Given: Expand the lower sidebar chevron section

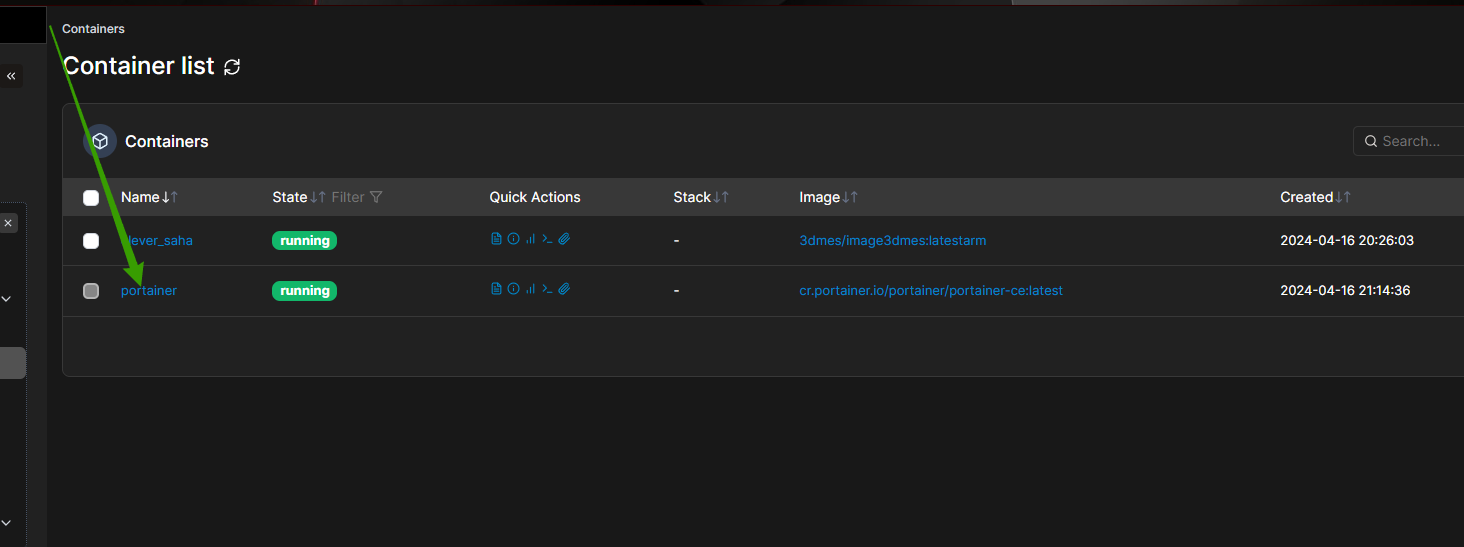Looking at the screenshot, I should click(6, 522).
